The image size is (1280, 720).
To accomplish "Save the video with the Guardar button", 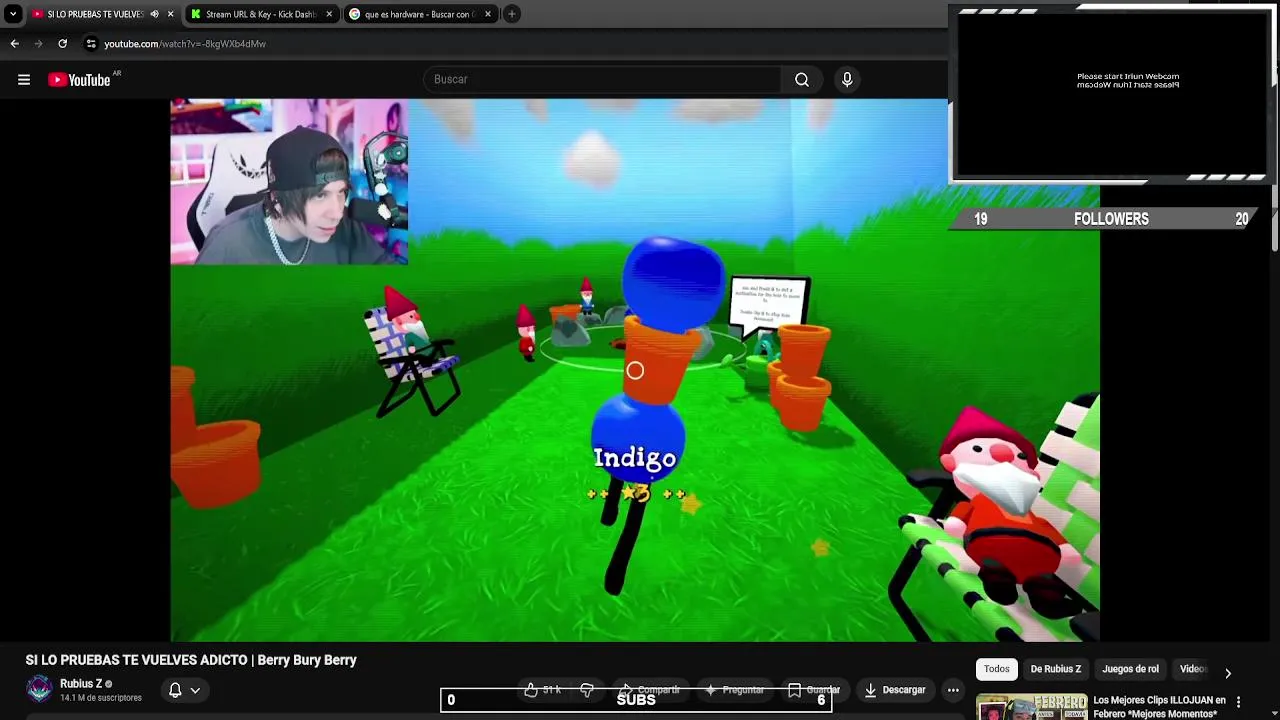I will pyautogui.click(x=813, y=690).
